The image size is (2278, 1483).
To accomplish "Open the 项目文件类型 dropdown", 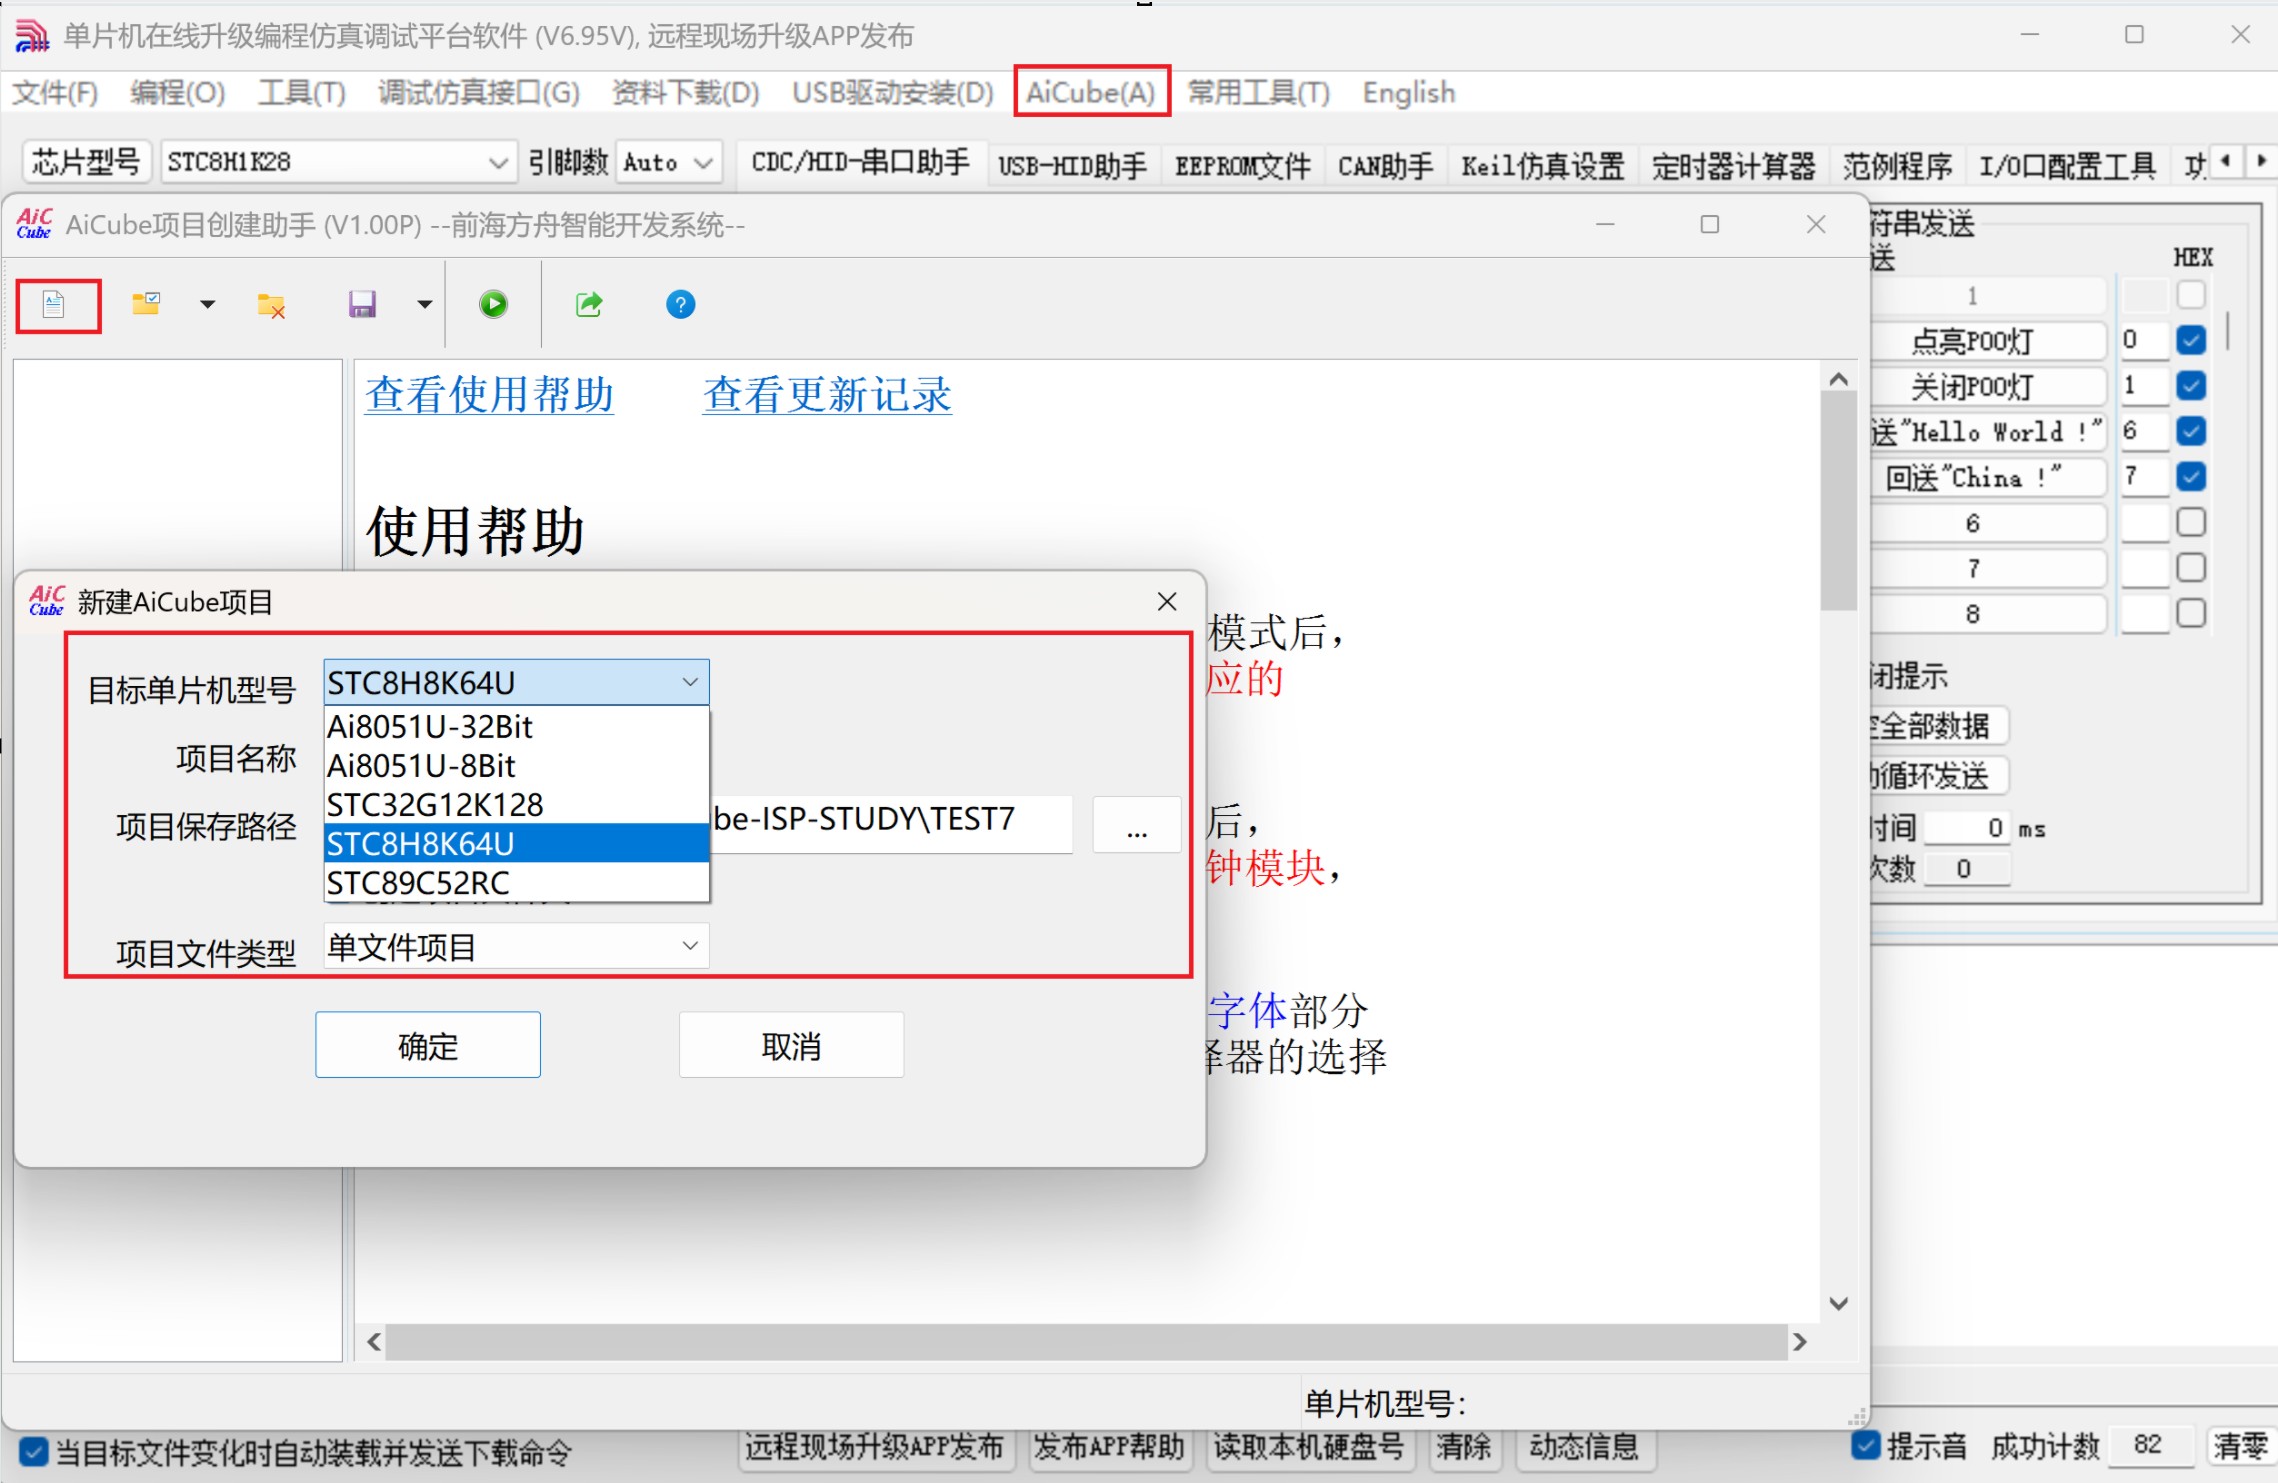I will [x=516, y=946].
